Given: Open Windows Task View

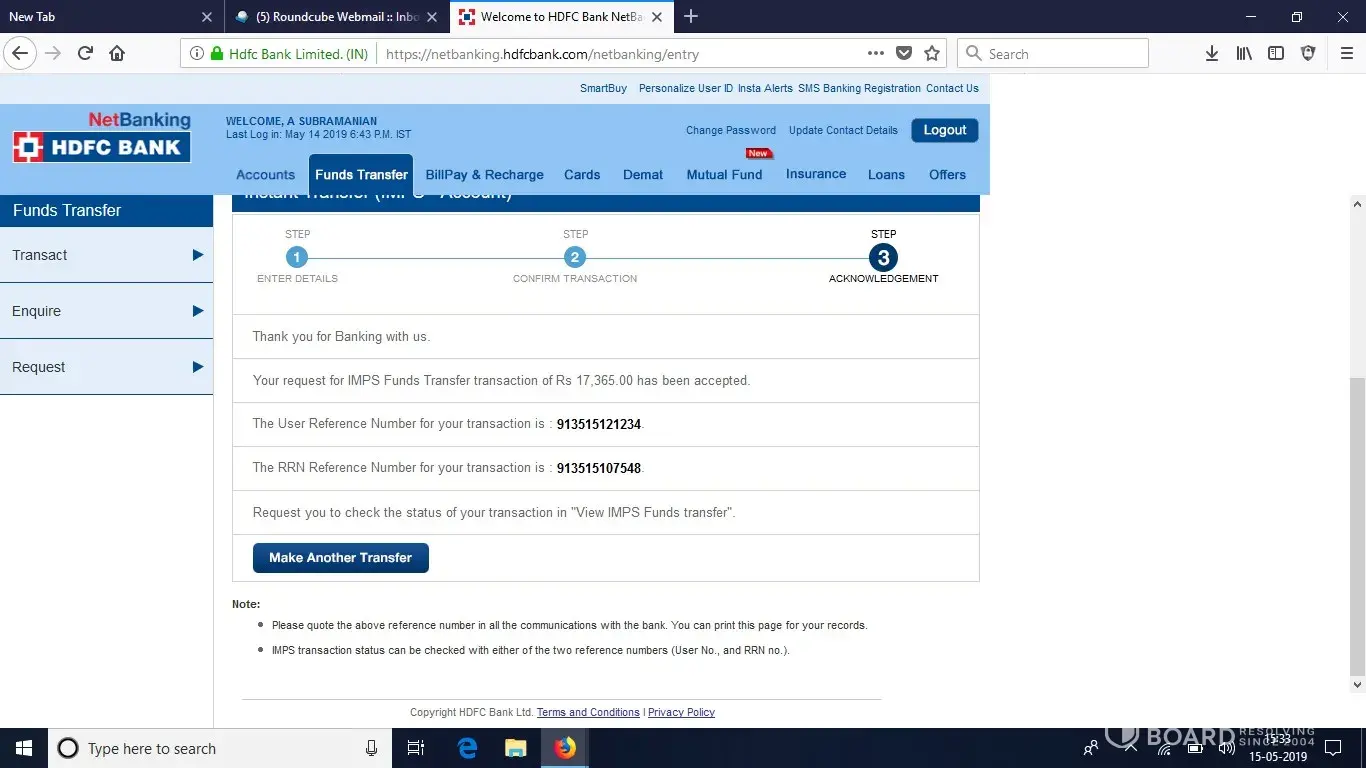Looking at the screenshot, I should [416, 748].
